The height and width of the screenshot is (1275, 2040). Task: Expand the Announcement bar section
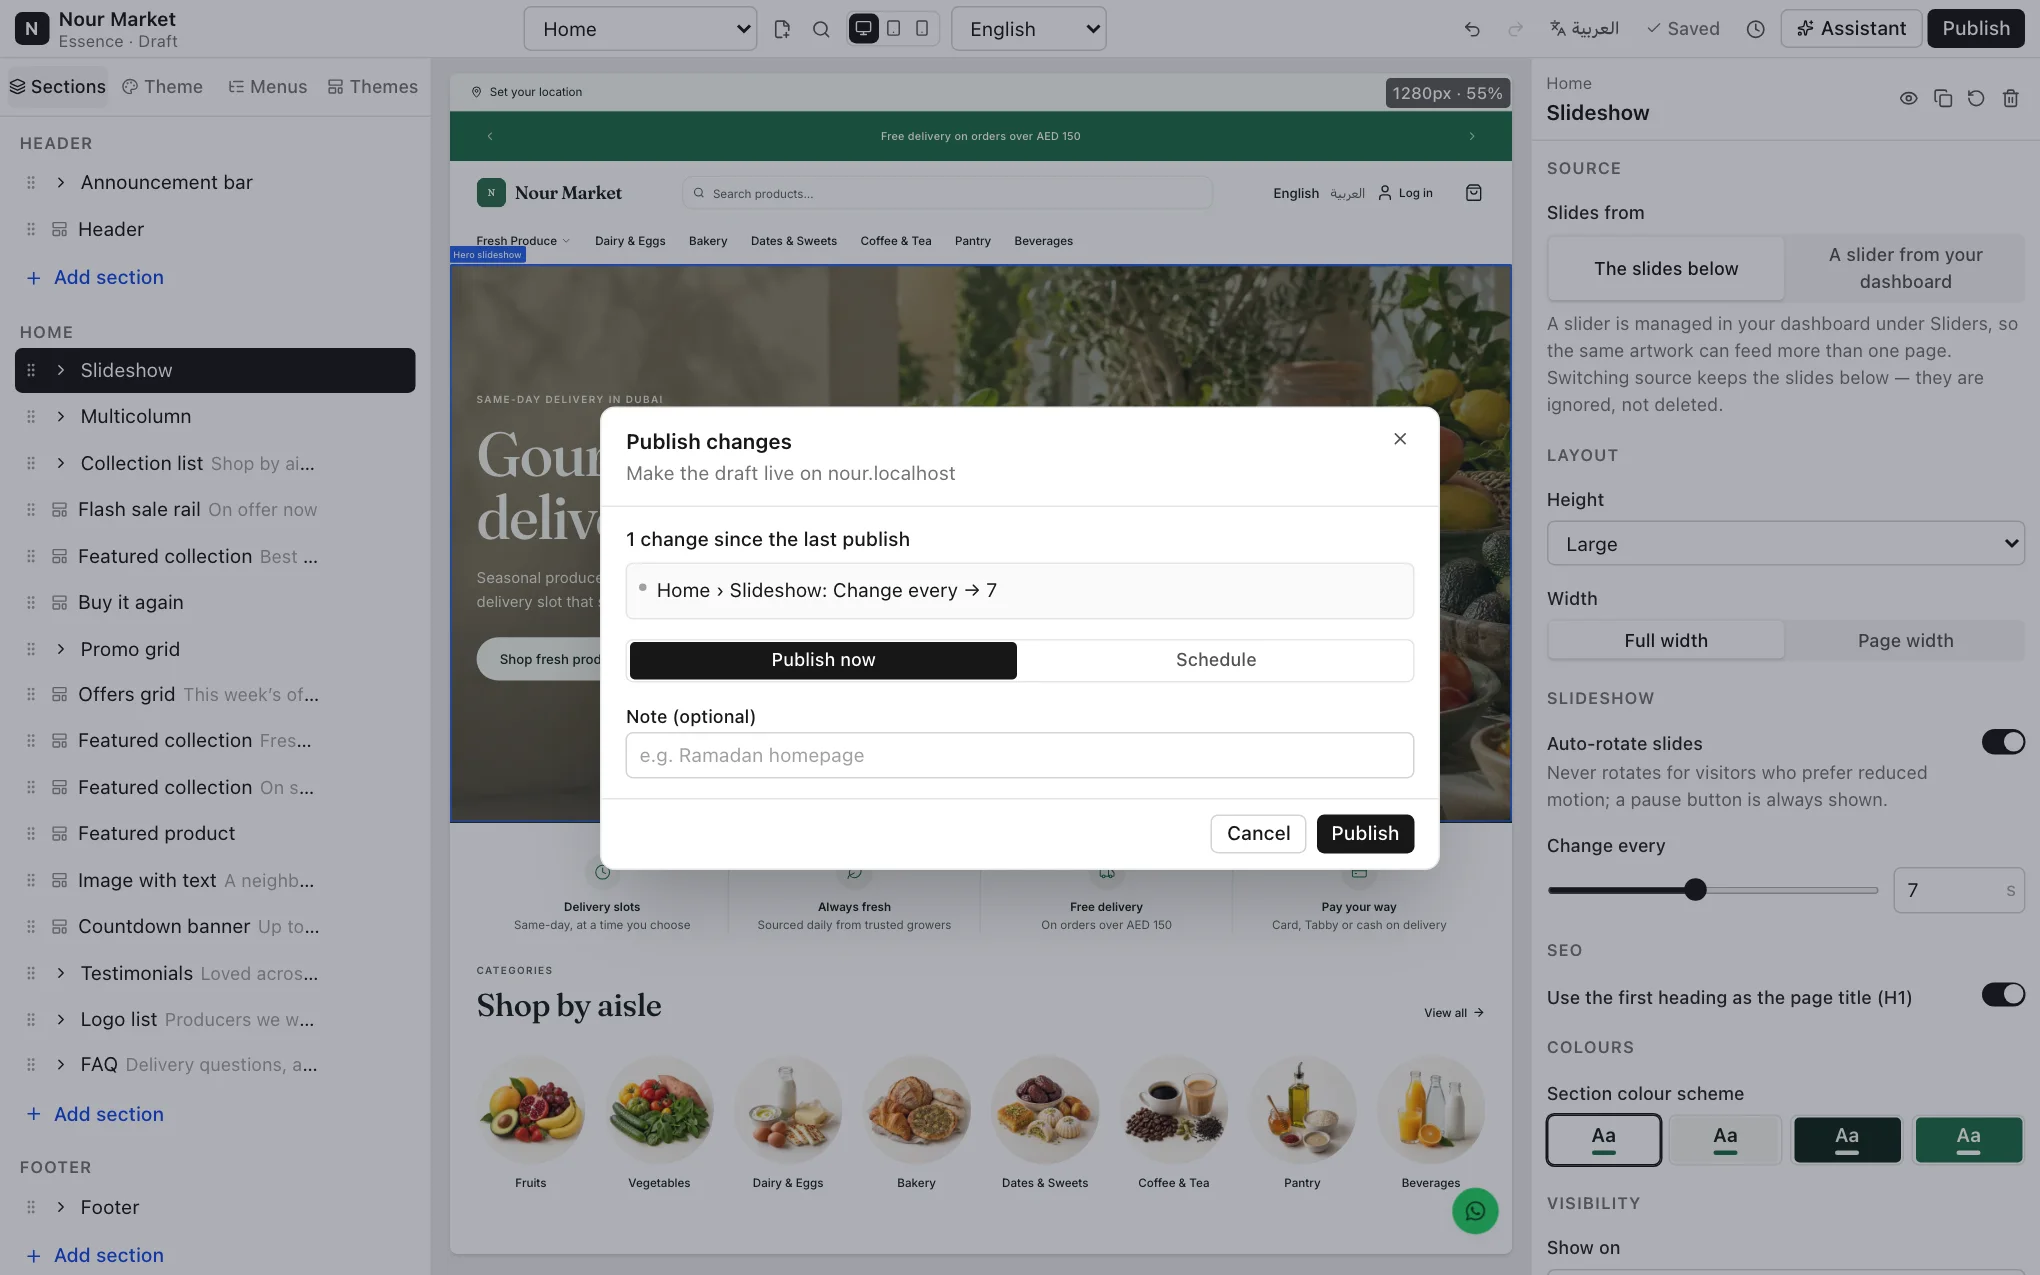tap(61, 182)
